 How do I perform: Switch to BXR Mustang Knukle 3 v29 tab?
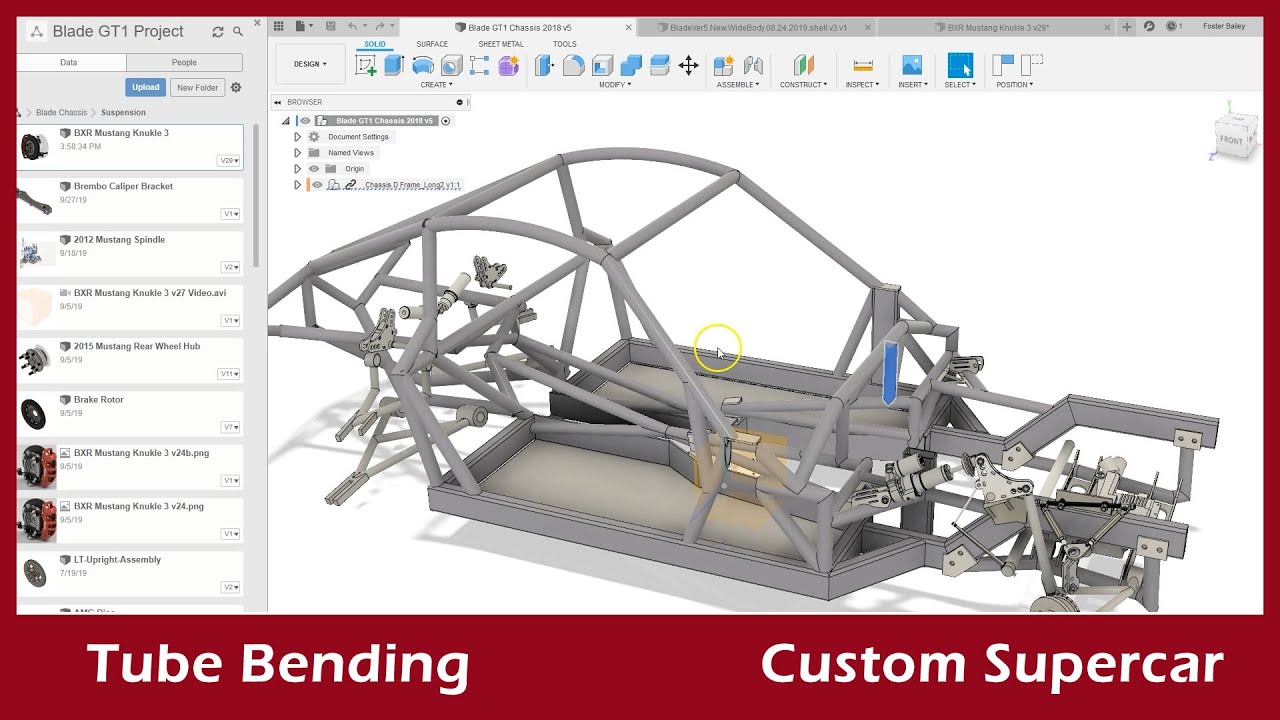pyautogui.click(x=996, y=27)
